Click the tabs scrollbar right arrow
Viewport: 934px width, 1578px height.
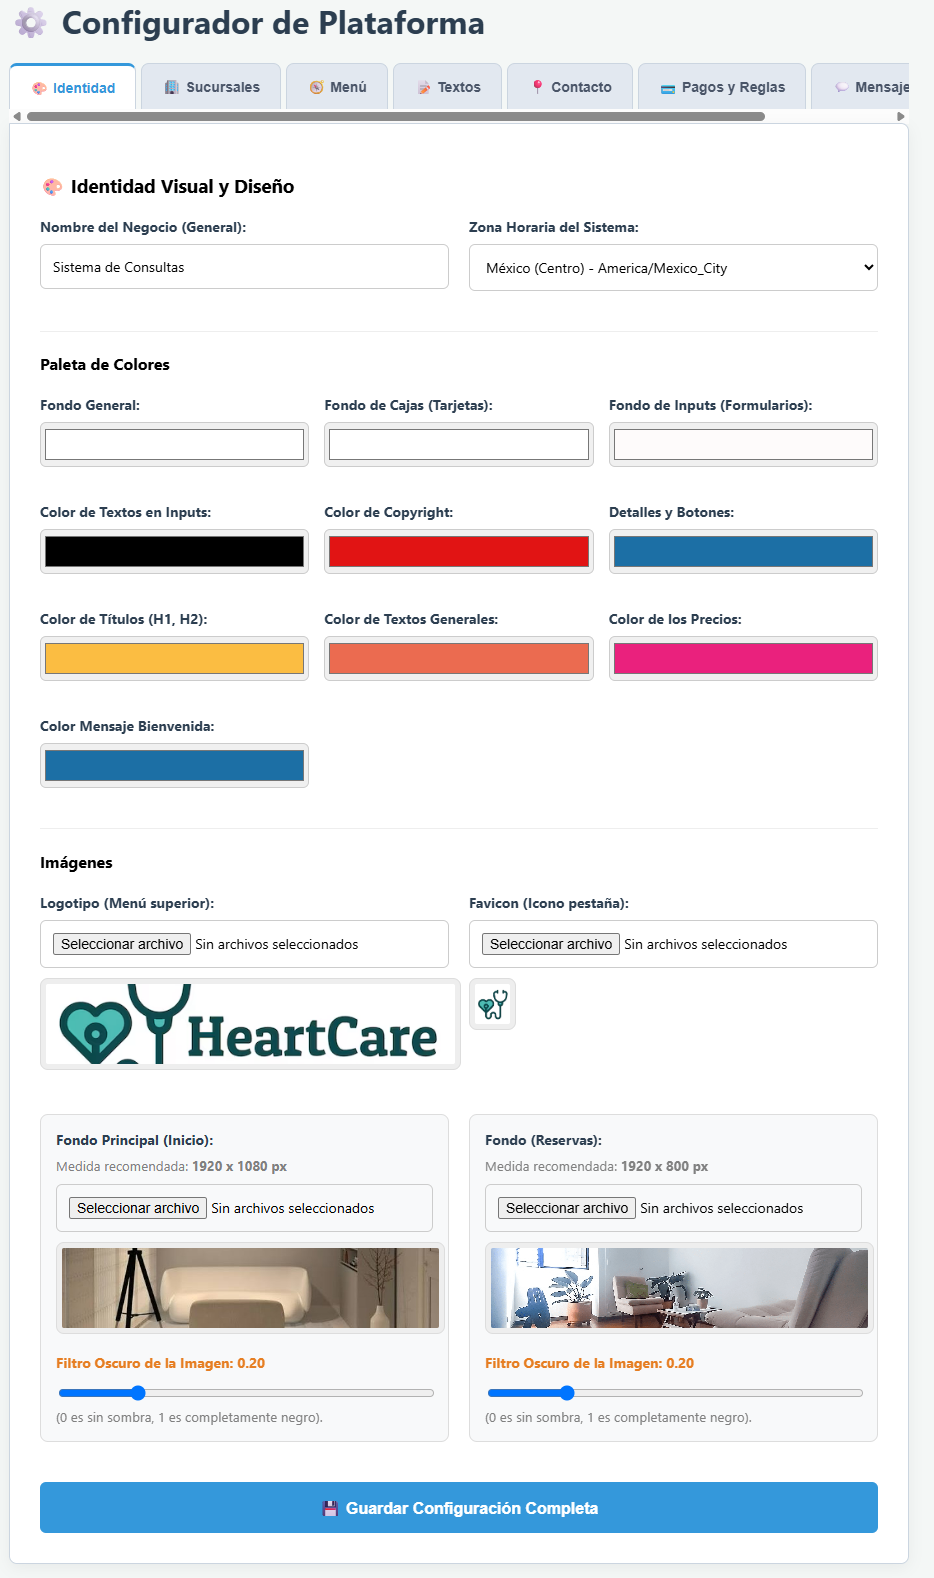click(901, 116)
